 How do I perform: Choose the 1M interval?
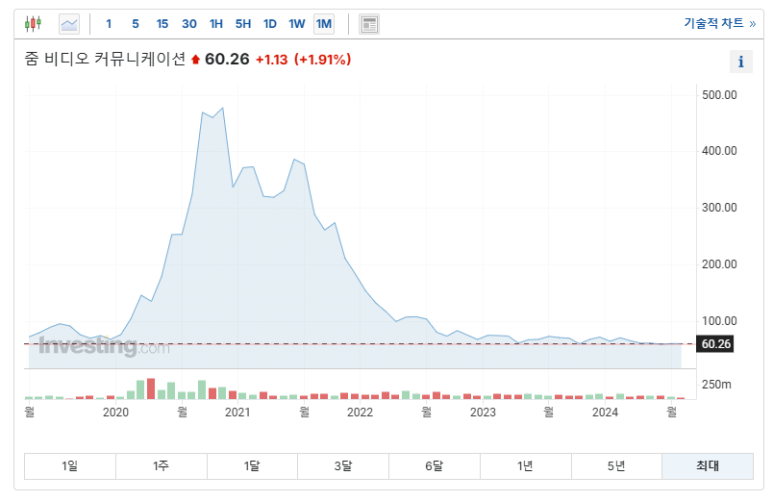[324, 24]
